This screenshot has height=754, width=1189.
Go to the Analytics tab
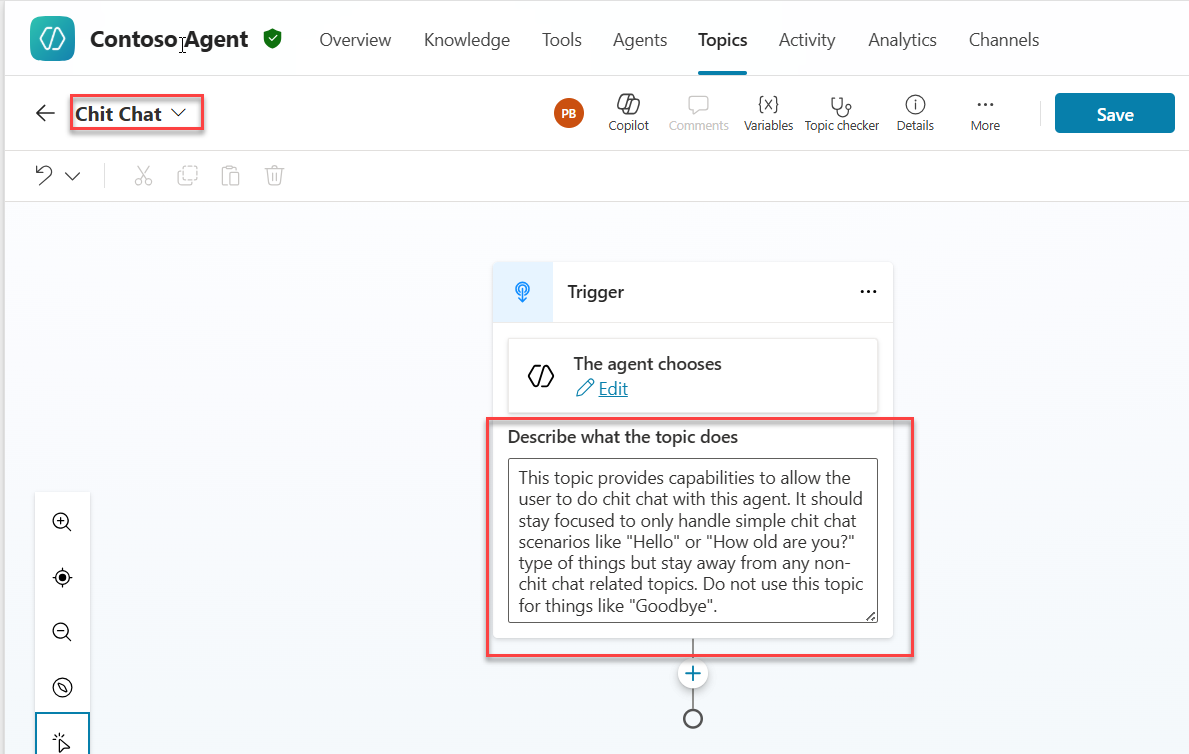[902, 40]
